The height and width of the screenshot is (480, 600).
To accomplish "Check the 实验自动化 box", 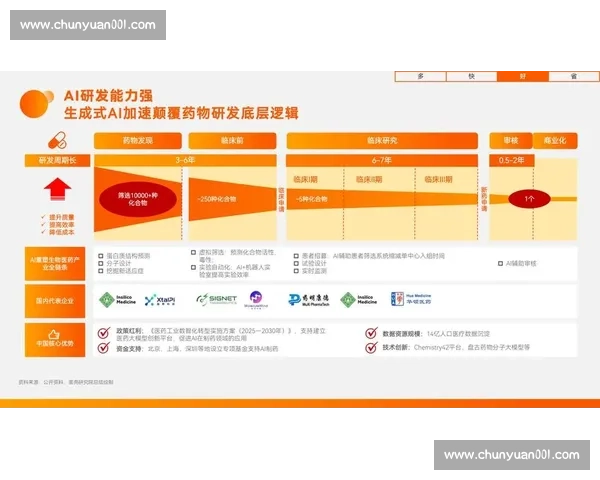I will point(193,267).
